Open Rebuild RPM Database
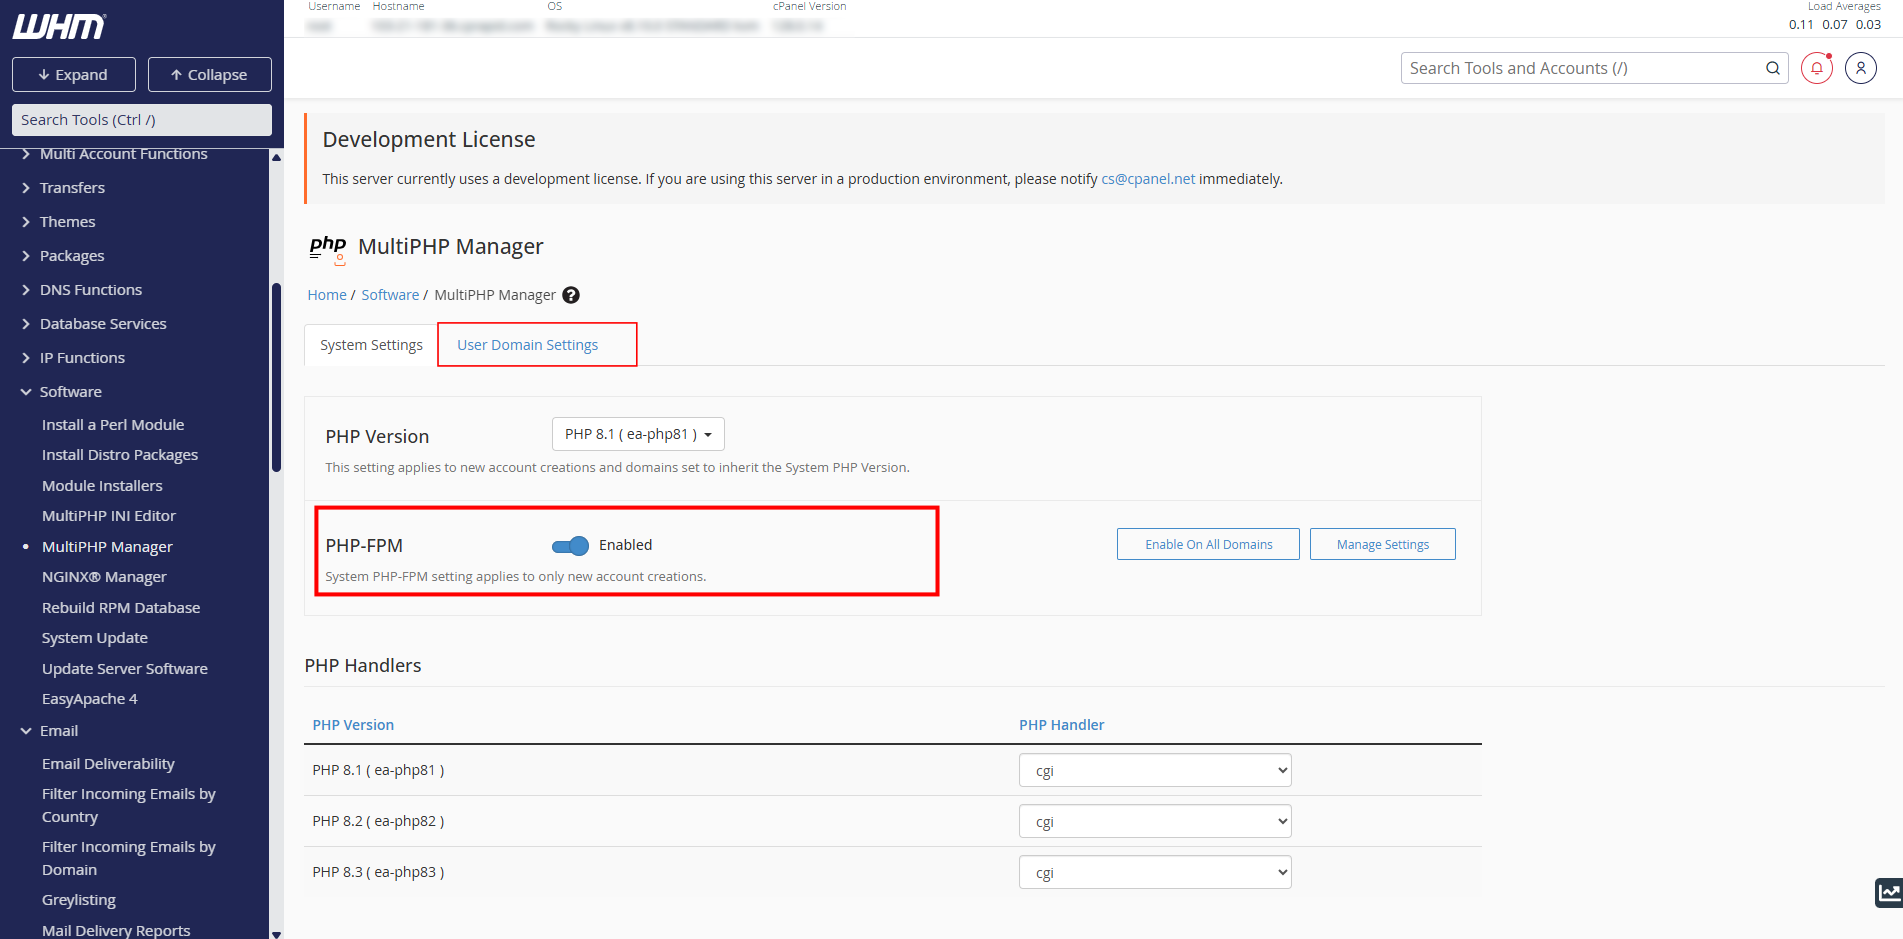The height and width of the screenshot is (939, 1903). coord(121,608)
